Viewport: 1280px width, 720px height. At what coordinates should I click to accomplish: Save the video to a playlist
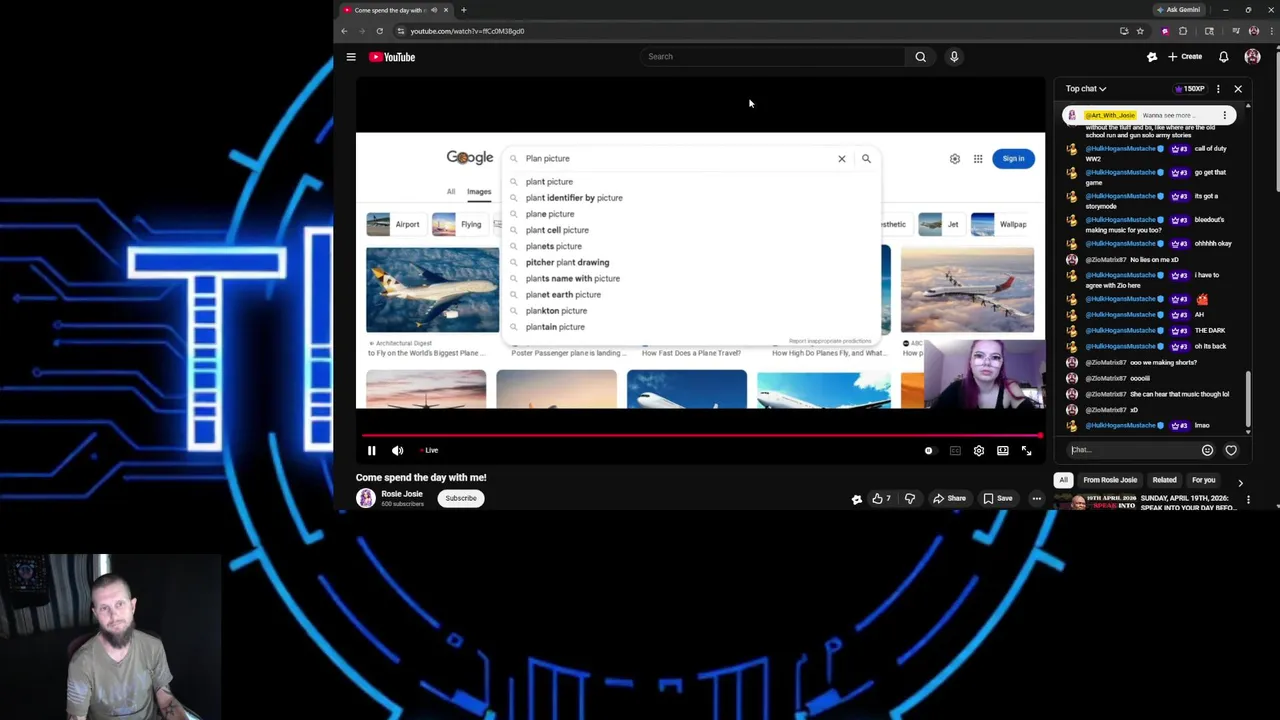998,498
